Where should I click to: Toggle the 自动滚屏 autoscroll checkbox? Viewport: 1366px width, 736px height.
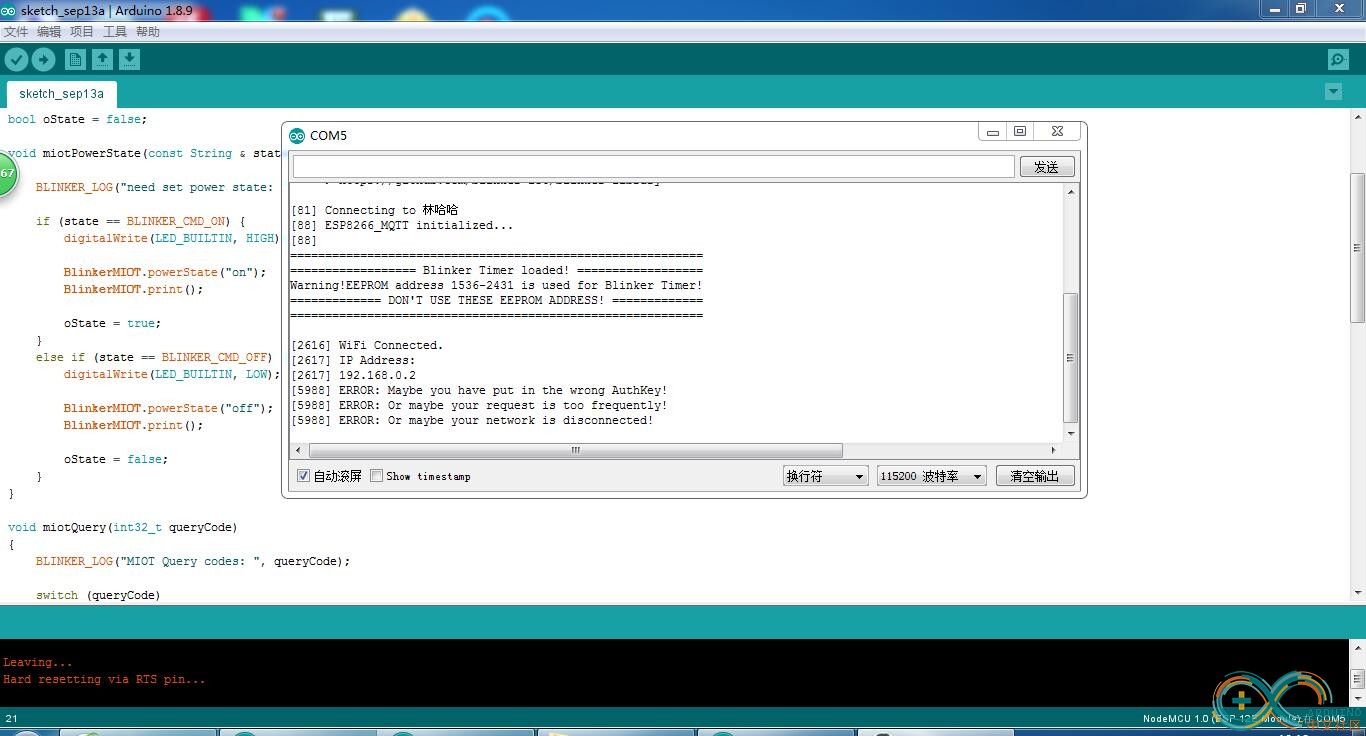coord(303,476)
